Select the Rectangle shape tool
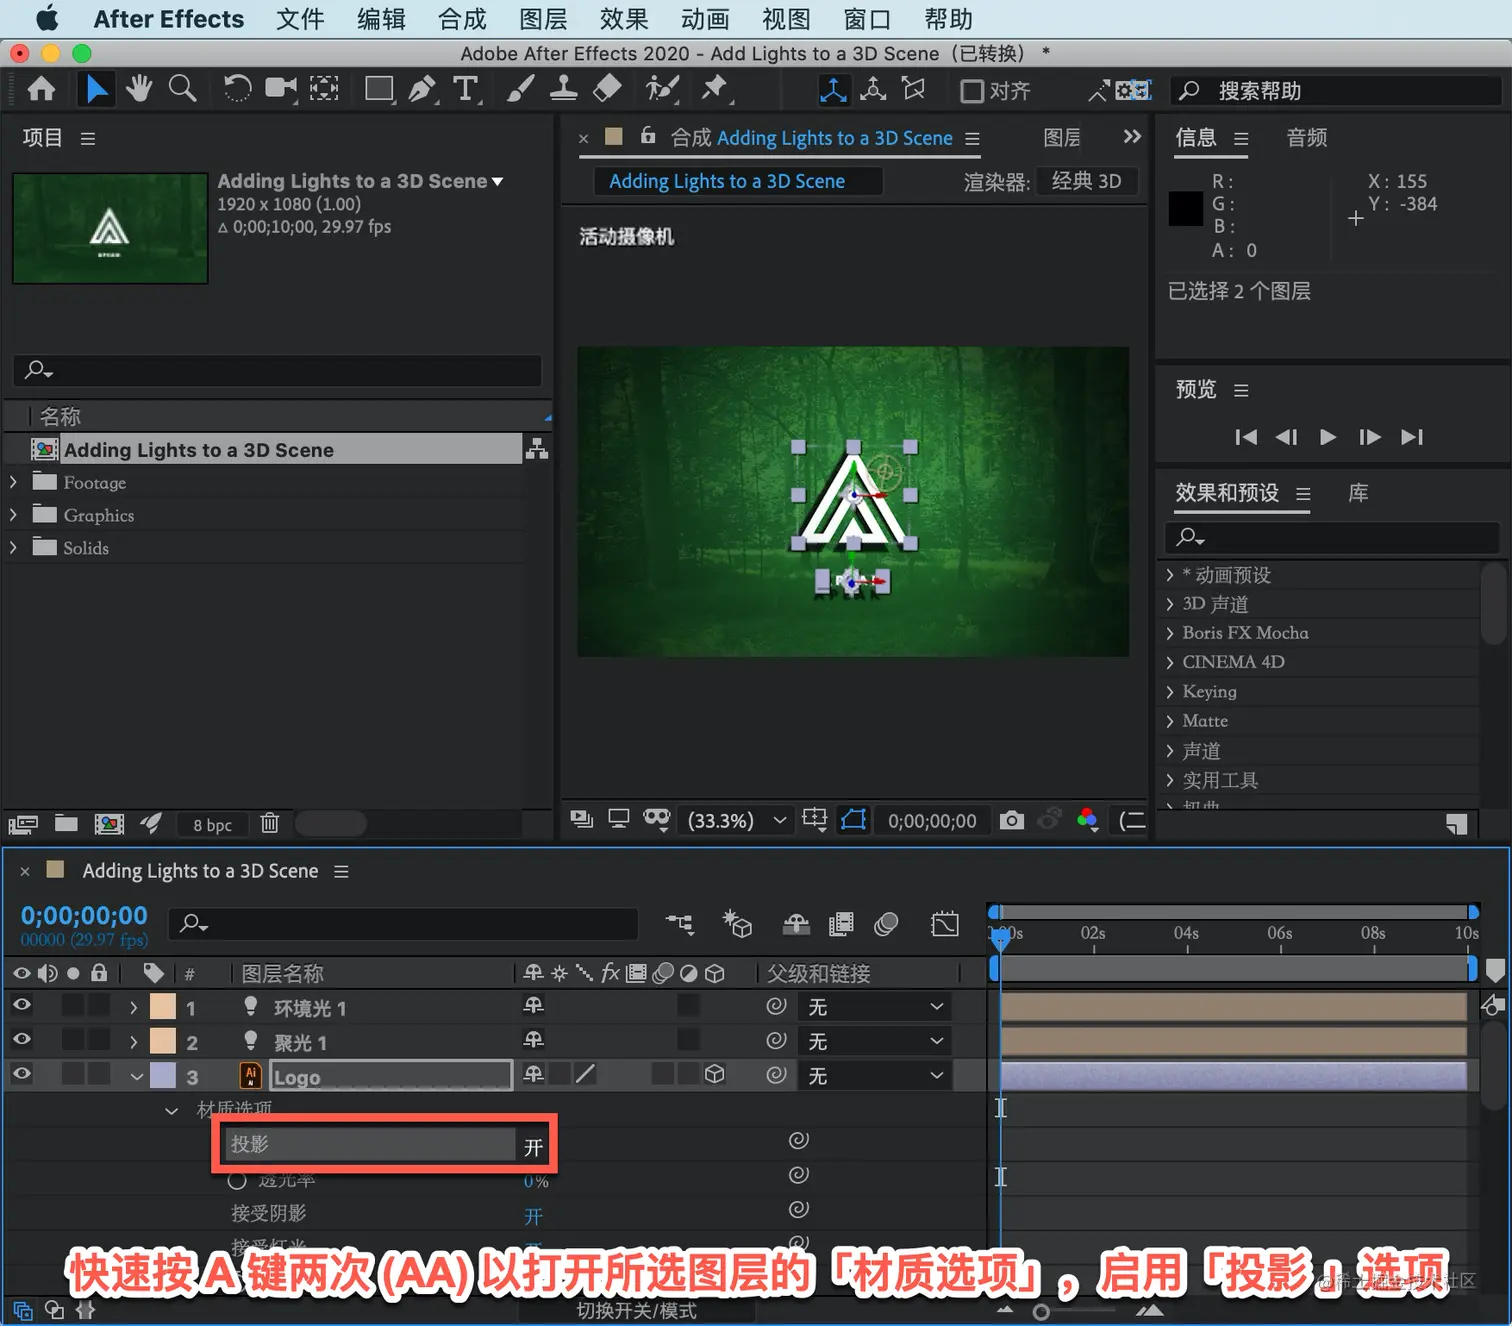Image resolution: width=1512 pixels, height=1326 pixels. pos(379,89)
